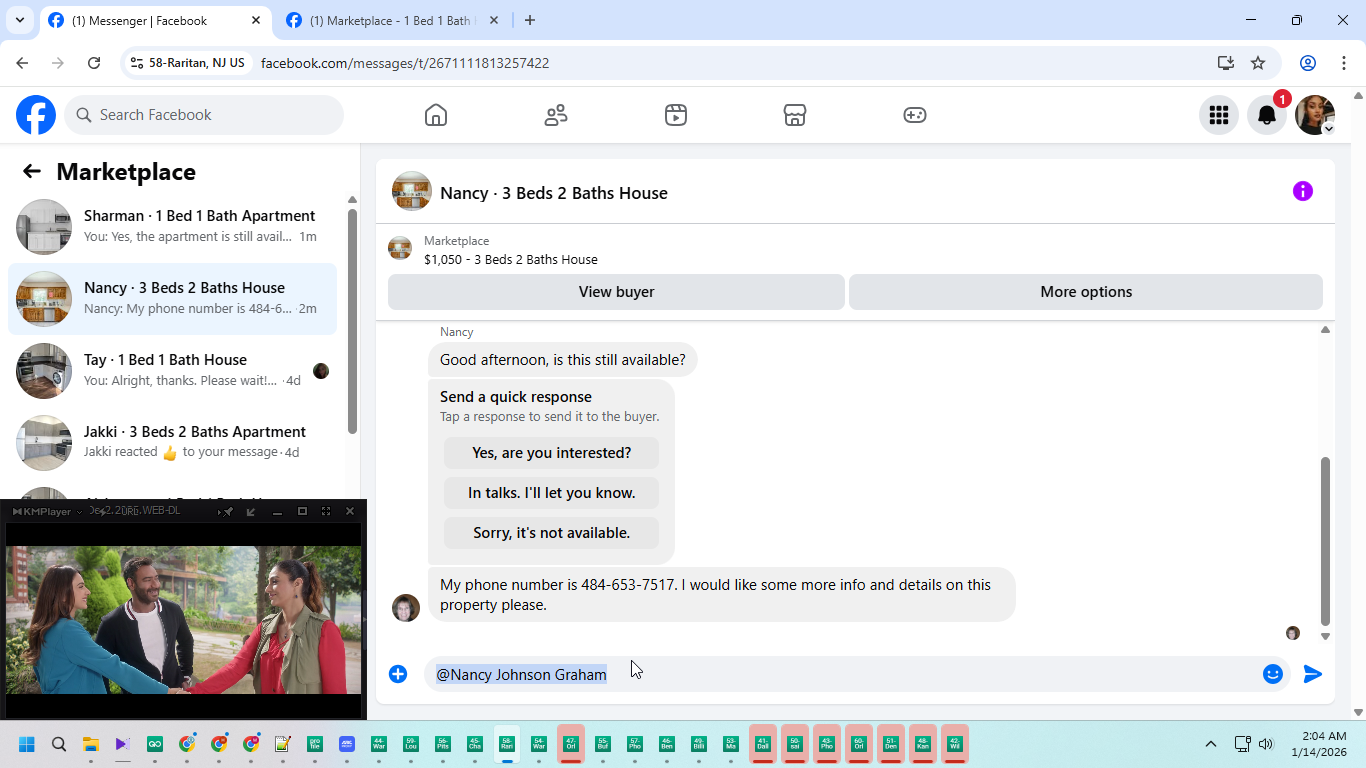Open the emoji picker in message box
Image resolution: width=1366 pixels, height=768 pixels.
pyautogui.click(x=1273, y=674)
